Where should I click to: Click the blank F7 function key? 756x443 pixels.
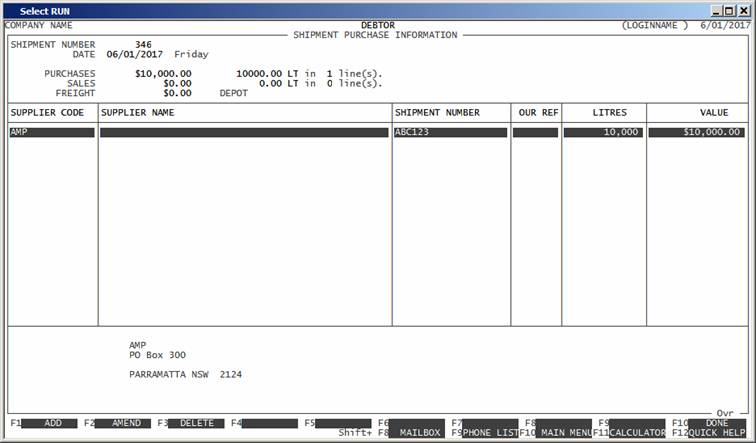pos(490,423)
